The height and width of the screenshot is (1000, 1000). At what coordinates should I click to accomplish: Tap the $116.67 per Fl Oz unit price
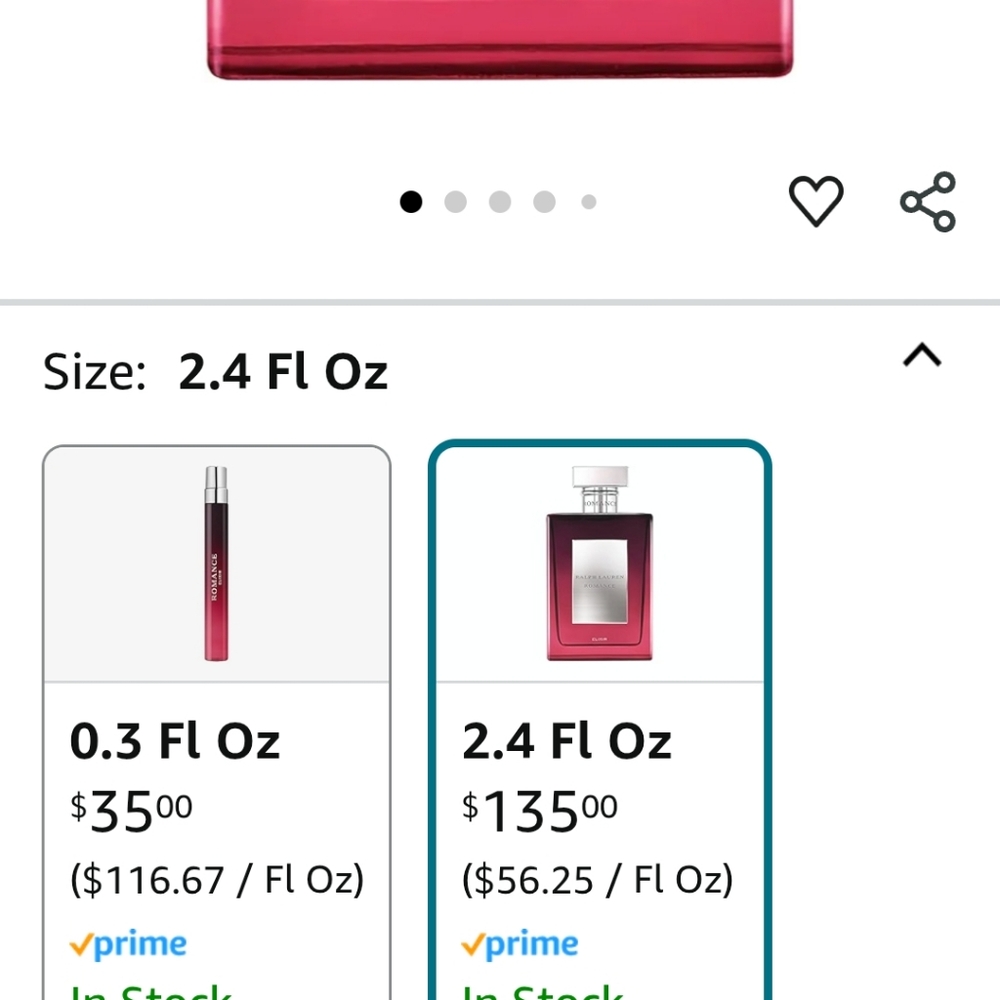click(217, 880)
